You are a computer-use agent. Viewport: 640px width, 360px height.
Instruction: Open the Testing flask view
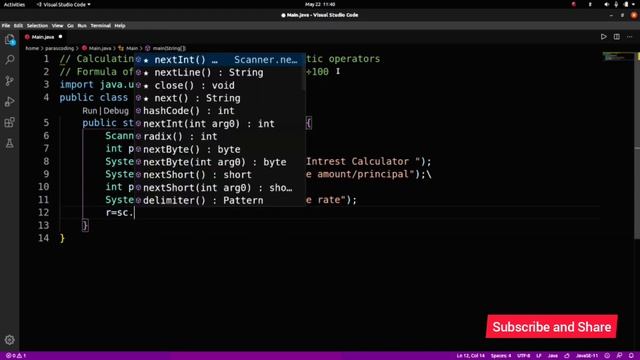10,143
